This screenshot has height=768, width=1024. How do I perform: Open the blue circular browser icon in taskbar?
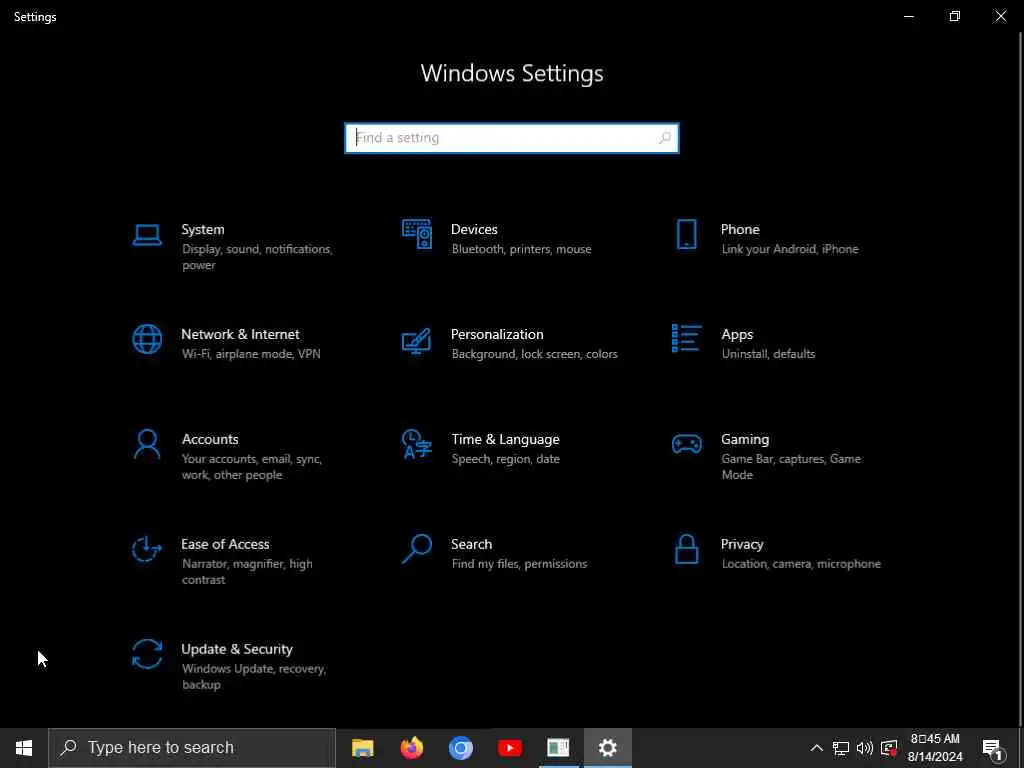pos(460,748)
